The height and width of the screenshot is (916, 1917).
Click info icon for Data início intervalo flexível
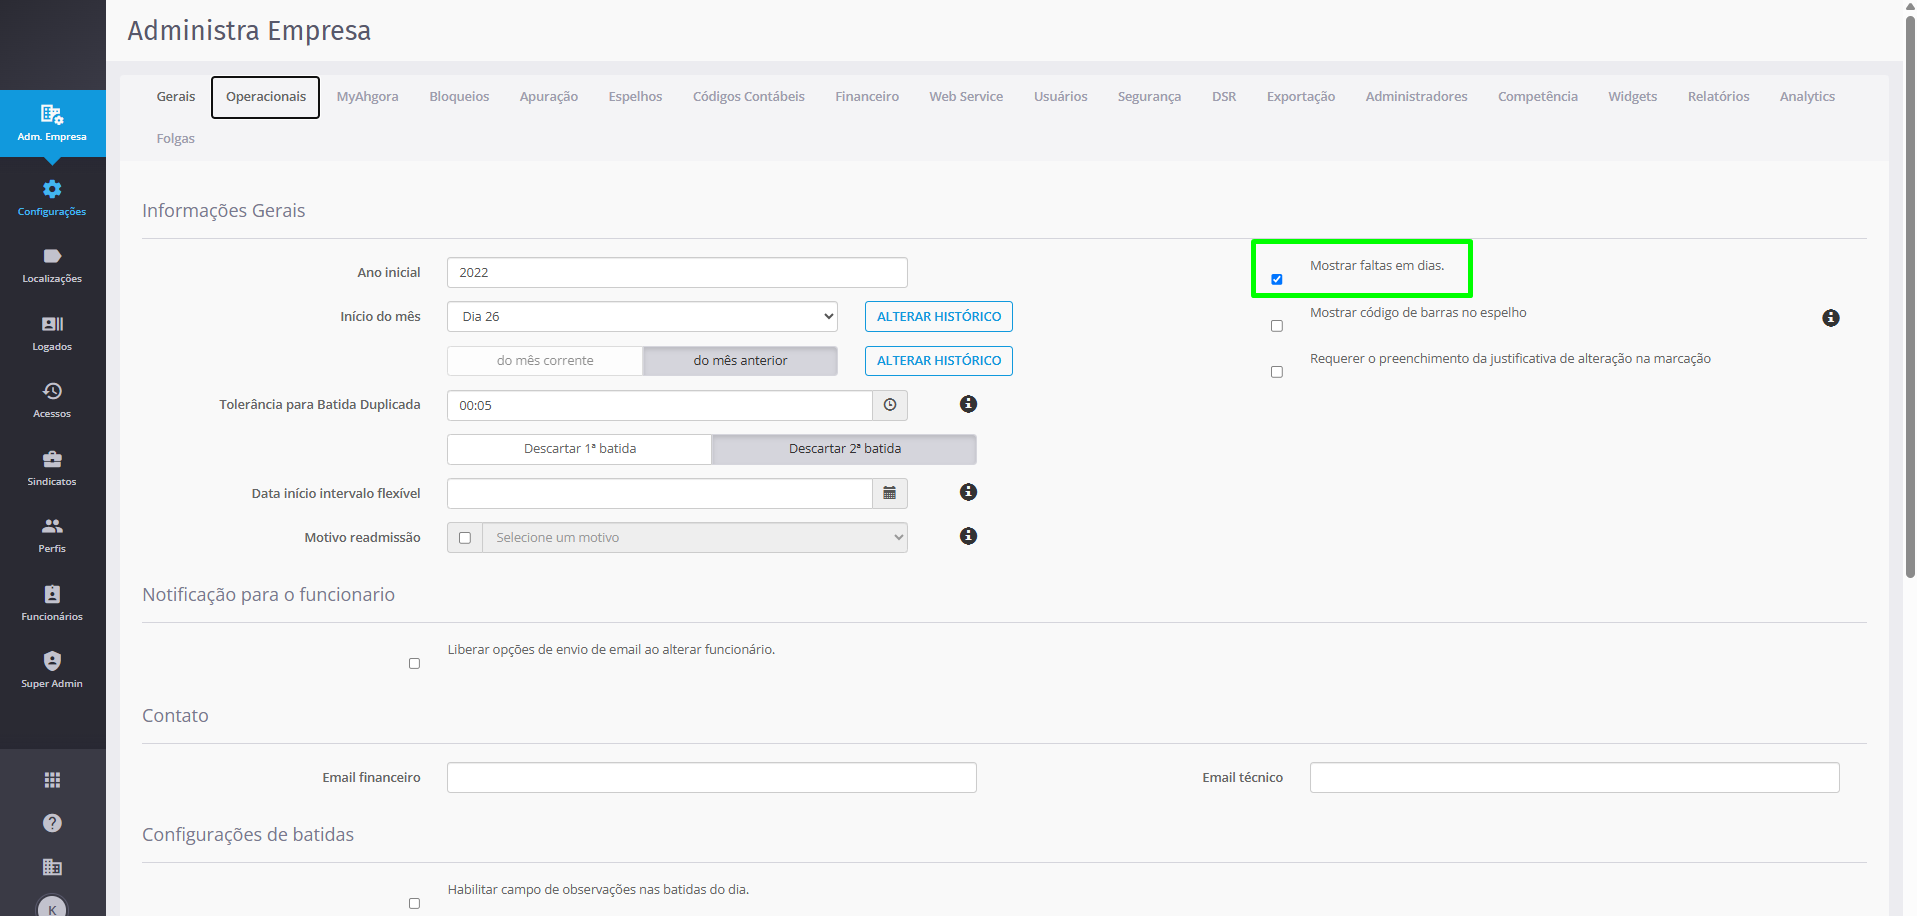pos(968,492)
